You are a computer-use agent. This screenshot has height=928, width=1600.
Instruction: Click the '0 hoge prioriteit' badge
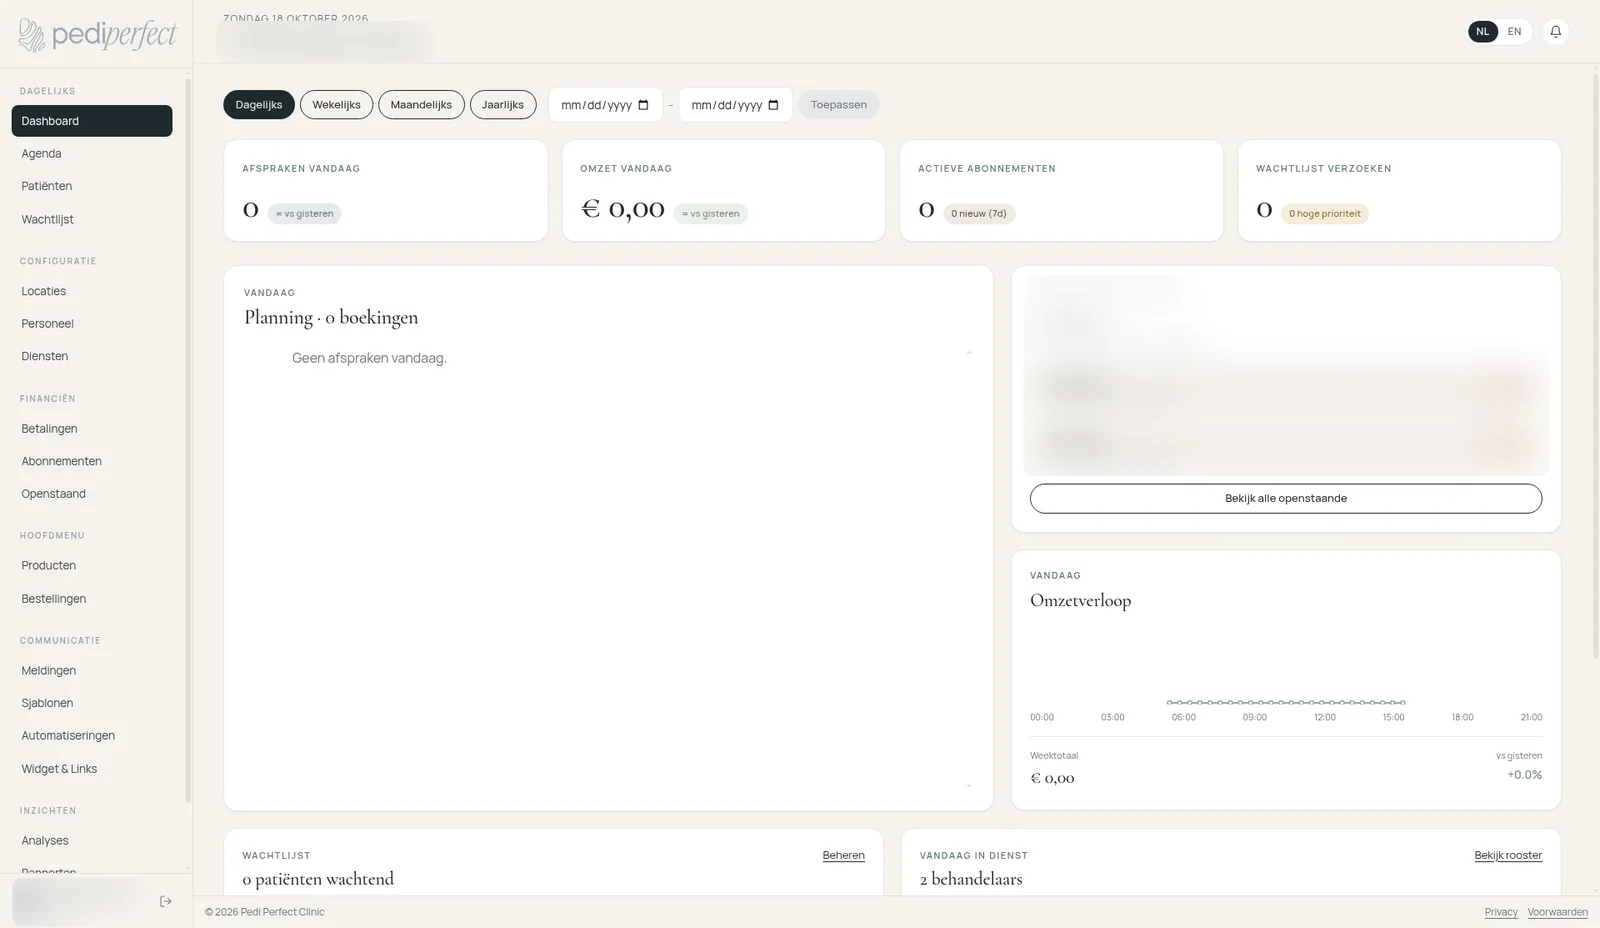pos(1325,213)
